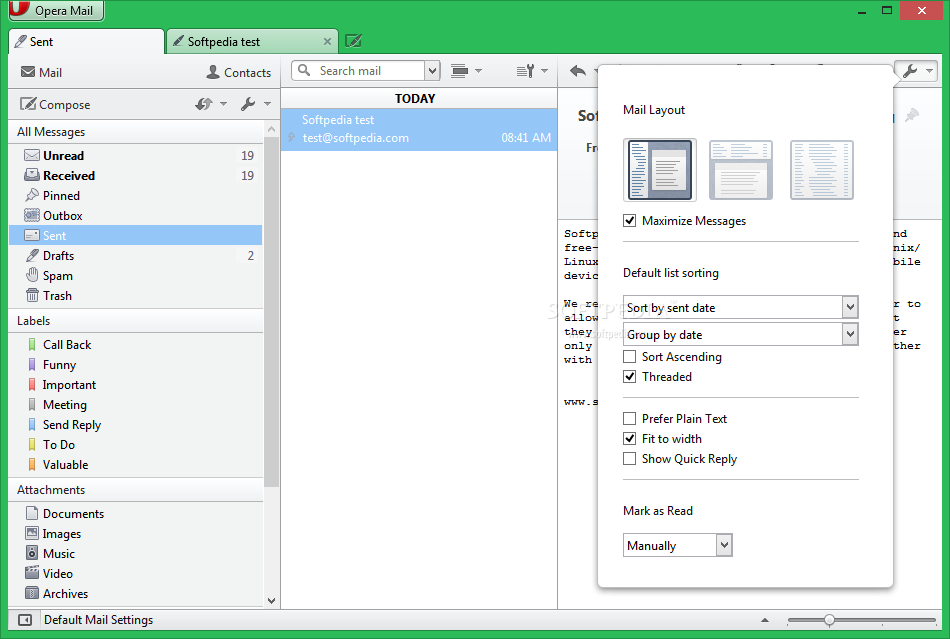Image resolution: width=950 pixels, height=639 pixels.
Task: Open the Received folder
Action: click(136, 176)
